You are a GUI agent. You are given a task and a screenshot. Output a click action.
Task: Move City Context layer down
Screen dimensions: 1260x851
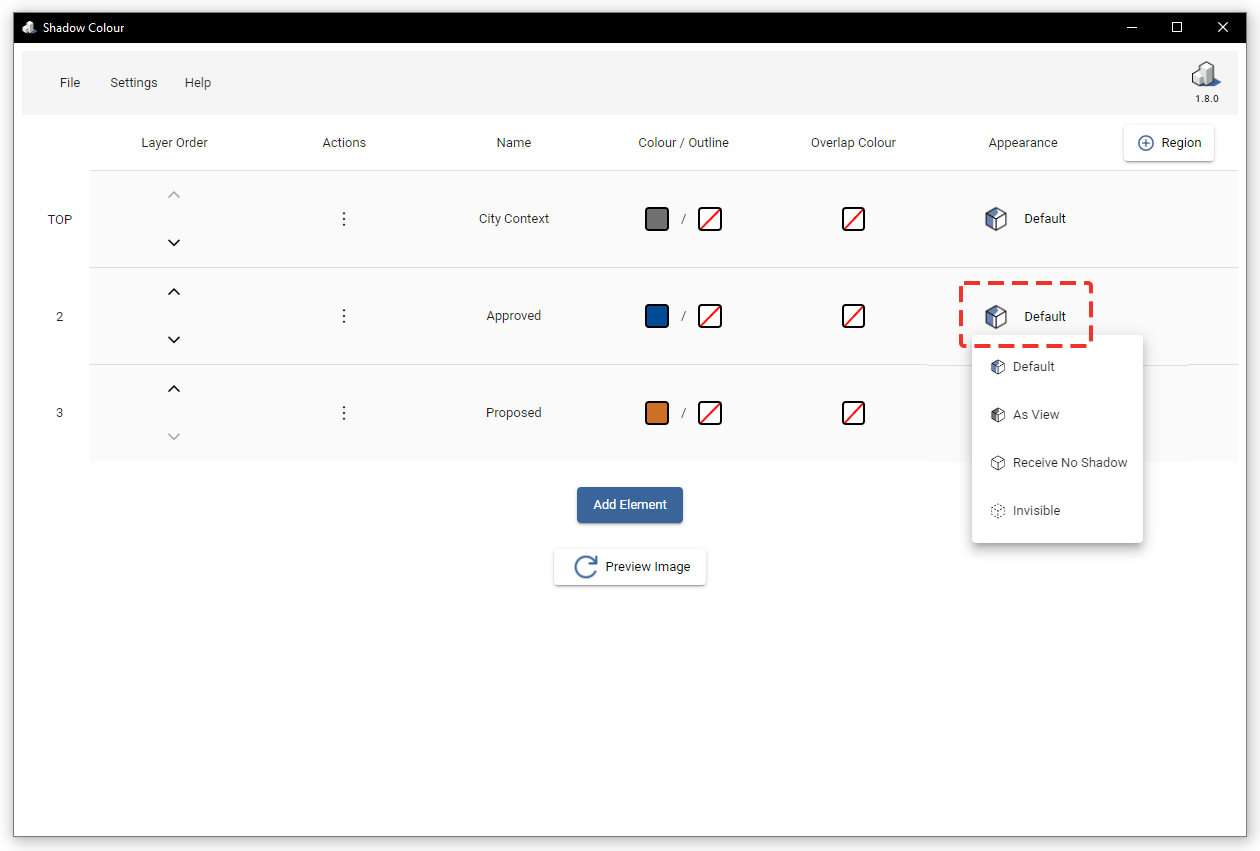[x=174, y=242]
